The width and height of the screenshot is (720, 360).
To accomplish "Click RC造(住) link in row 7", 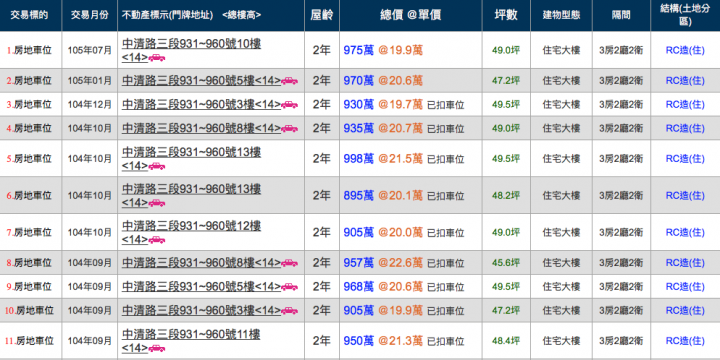I will click(x=685, y=232).
